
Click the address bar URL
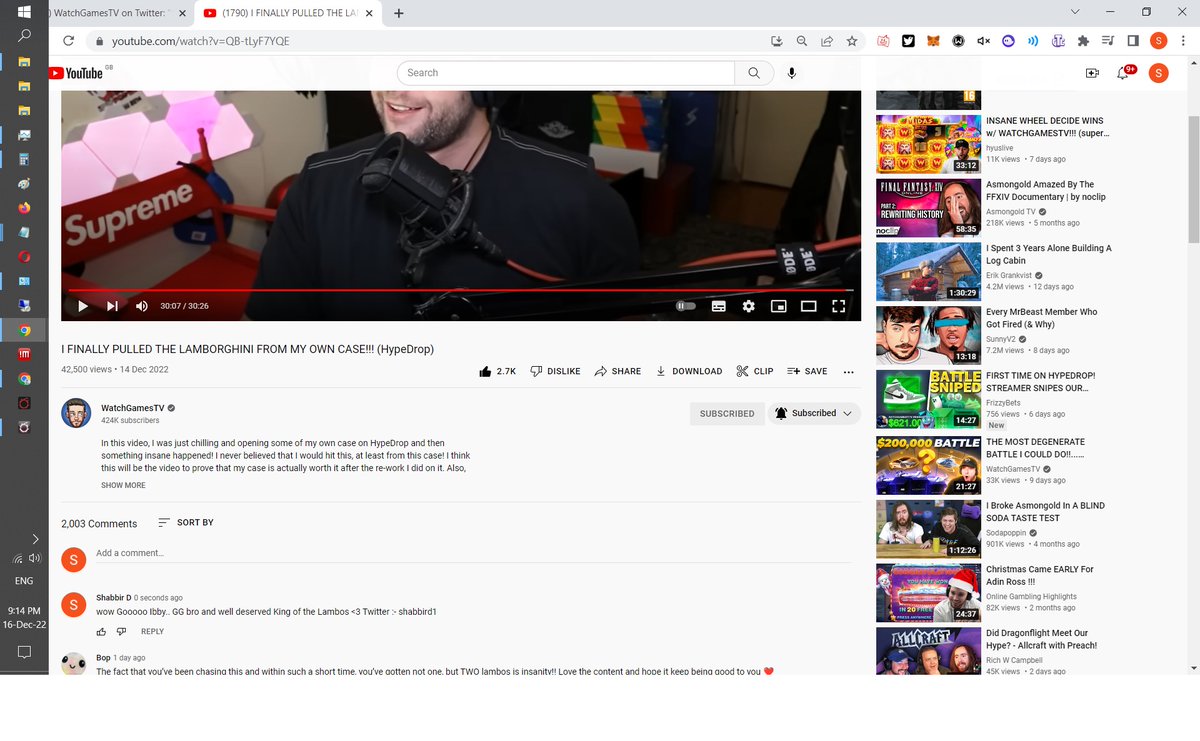[201, 41]
